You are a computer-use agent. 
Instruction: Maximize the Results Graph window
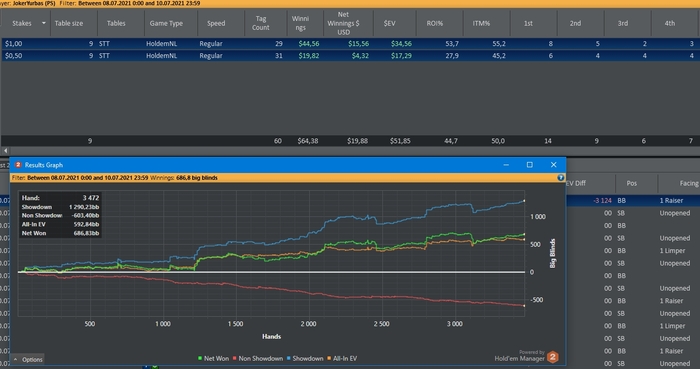coord(529,165)
